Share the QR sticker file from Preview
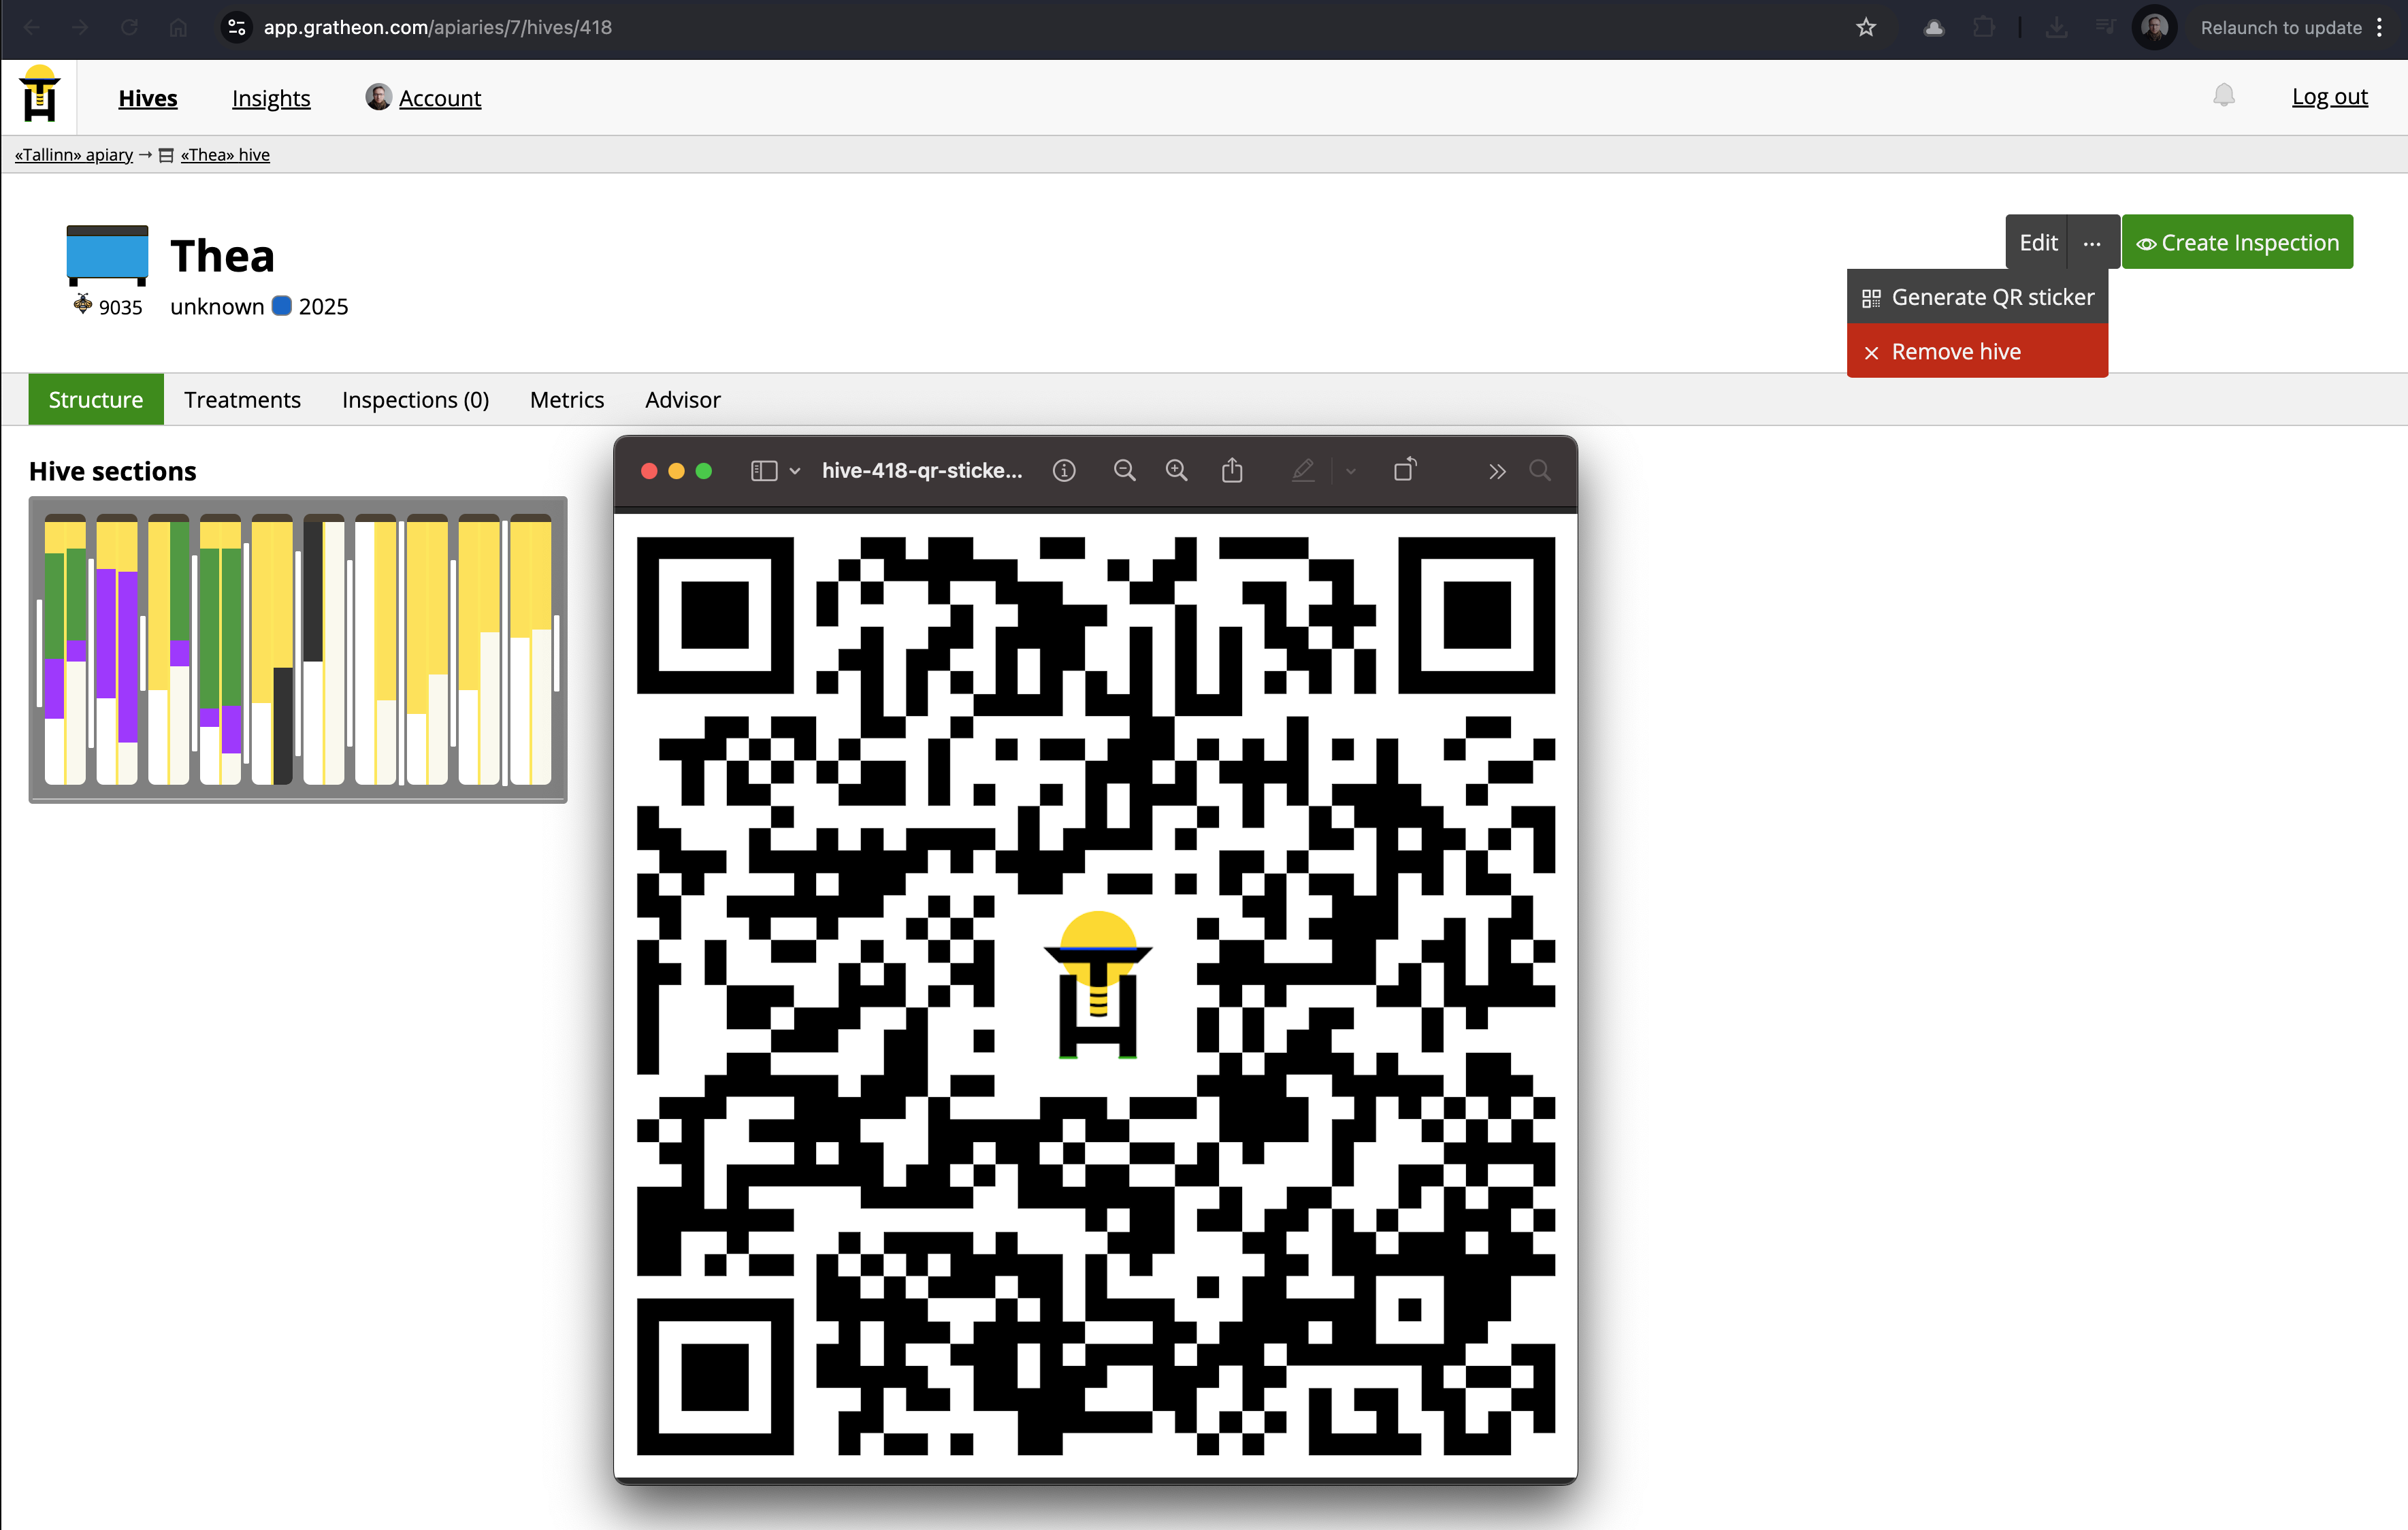Viewport: 2408px width, 1530px height. click(x=1232, y=470)
